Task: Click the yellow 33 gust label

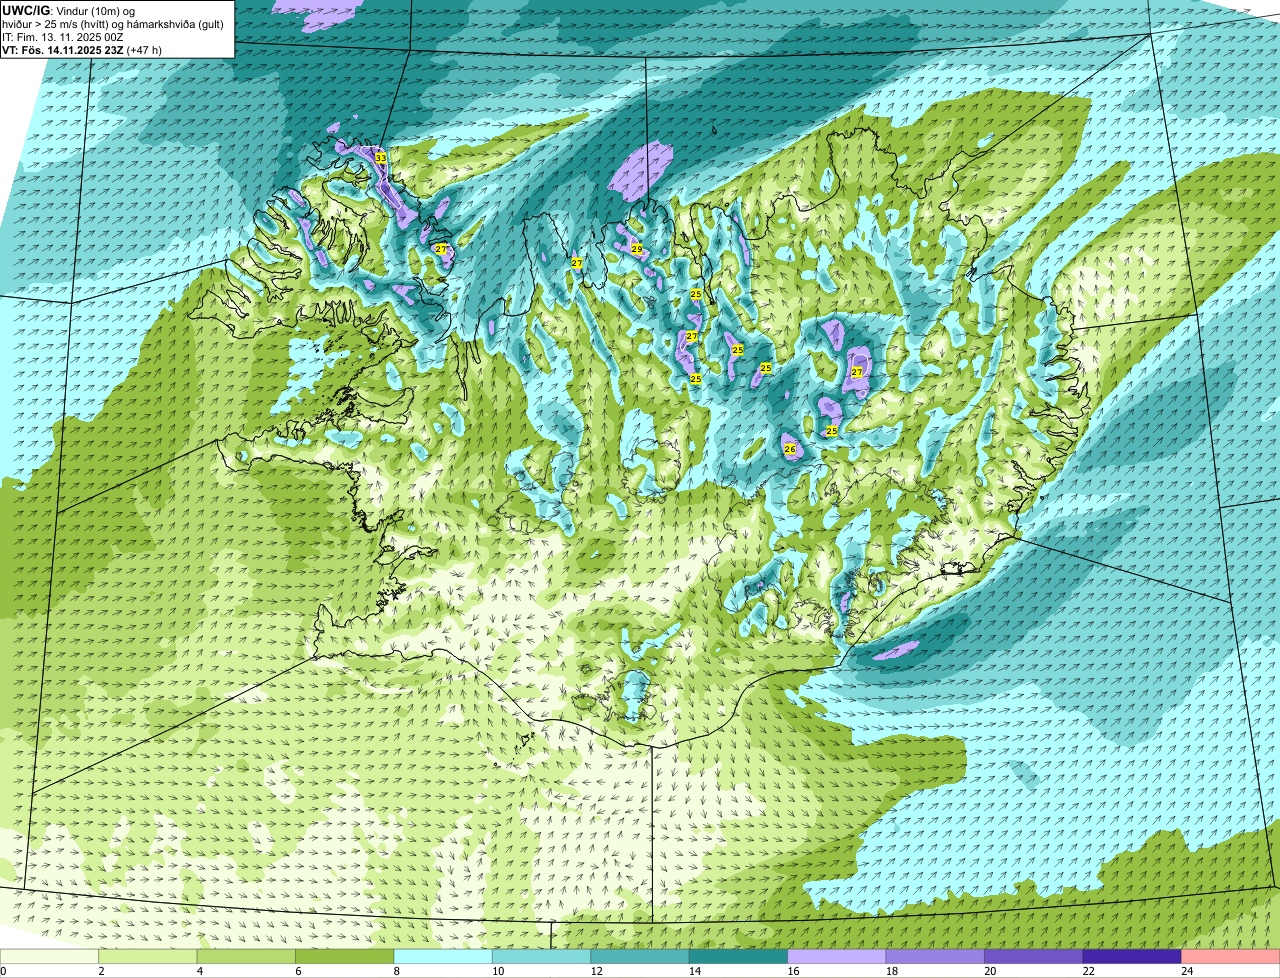Action: click(381, 158)
